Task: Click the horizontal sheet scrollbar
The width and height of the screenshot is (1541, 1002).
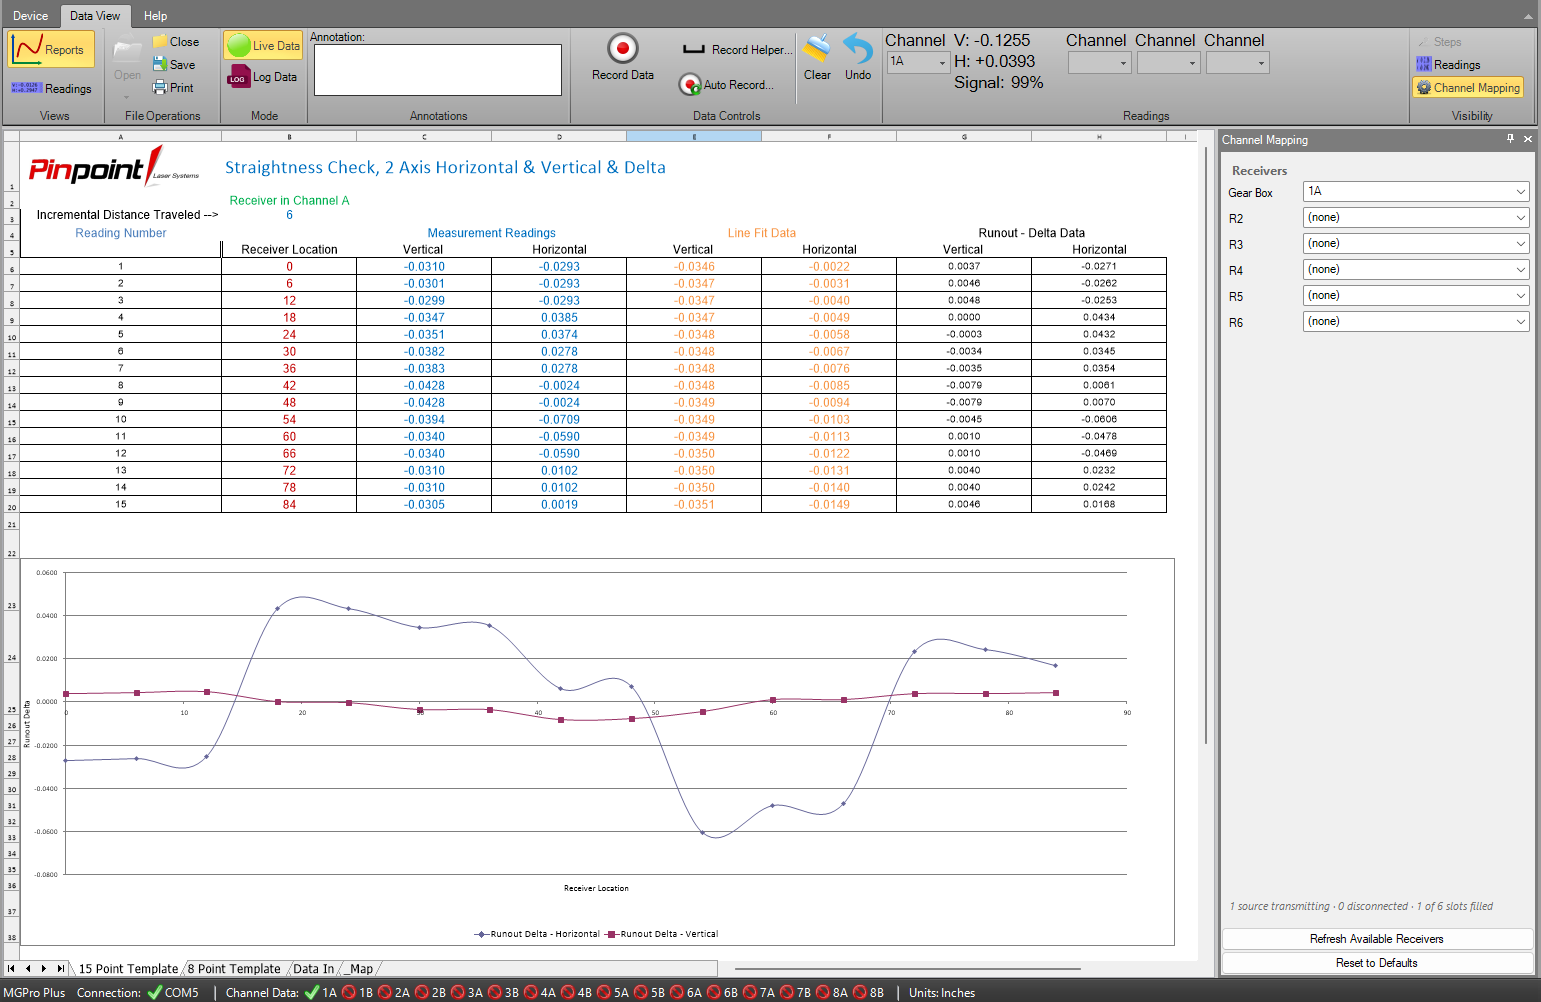Action: pos(908,969)
